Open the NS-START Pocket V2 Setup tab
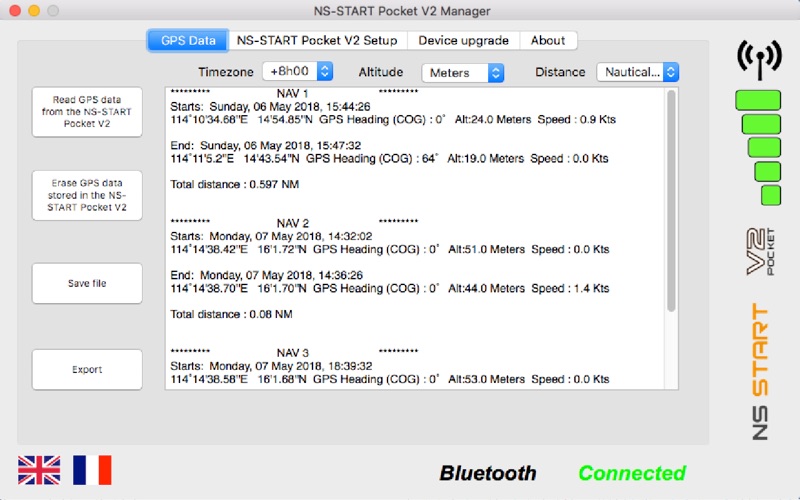Viewport: 800px width, 500px height. pos(317,40)
